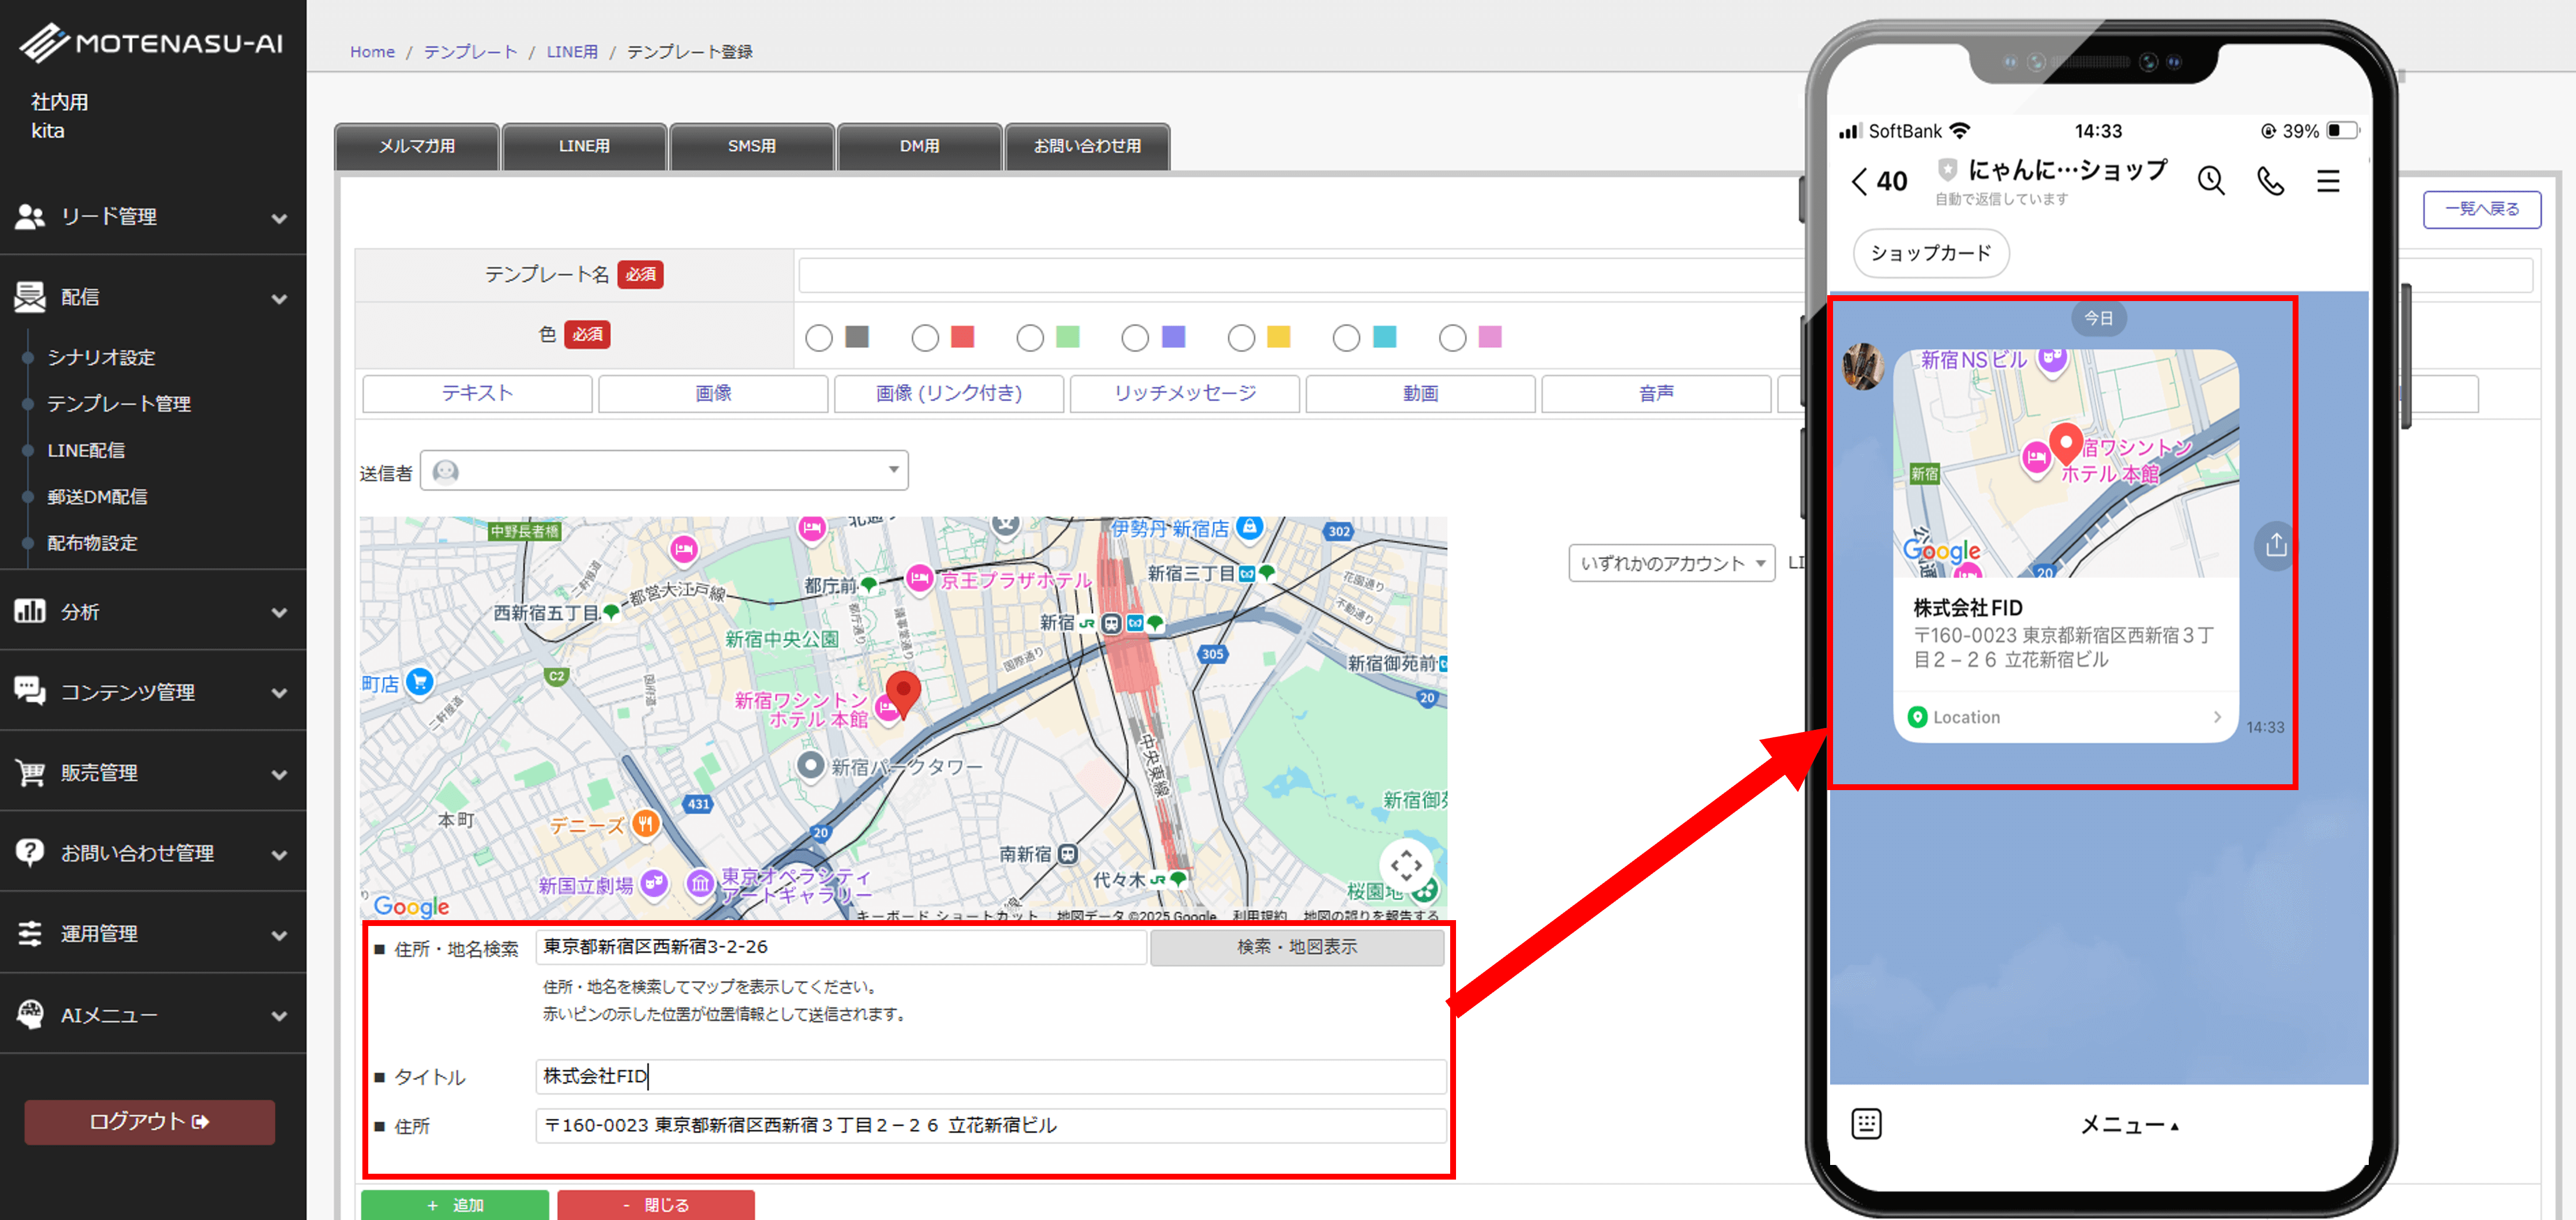The width and height of the screenshot is (2576, 1220).
Task: Click the MOTENASU-AI logo
Action: [x=152, y=42]
